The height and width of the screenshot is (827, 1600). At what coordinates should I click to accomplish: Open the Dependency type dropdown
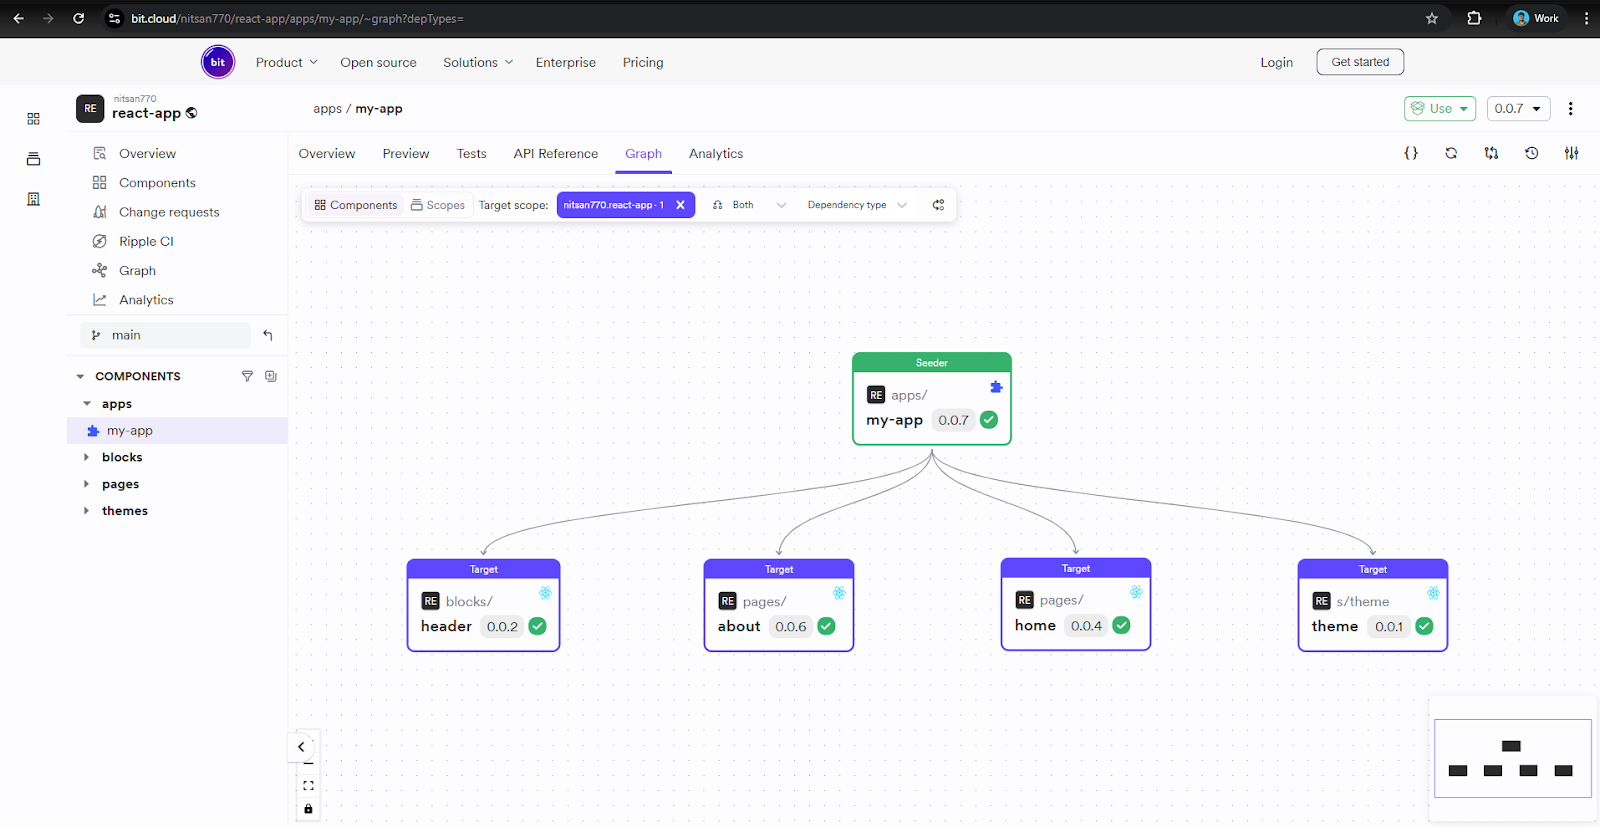857,205
